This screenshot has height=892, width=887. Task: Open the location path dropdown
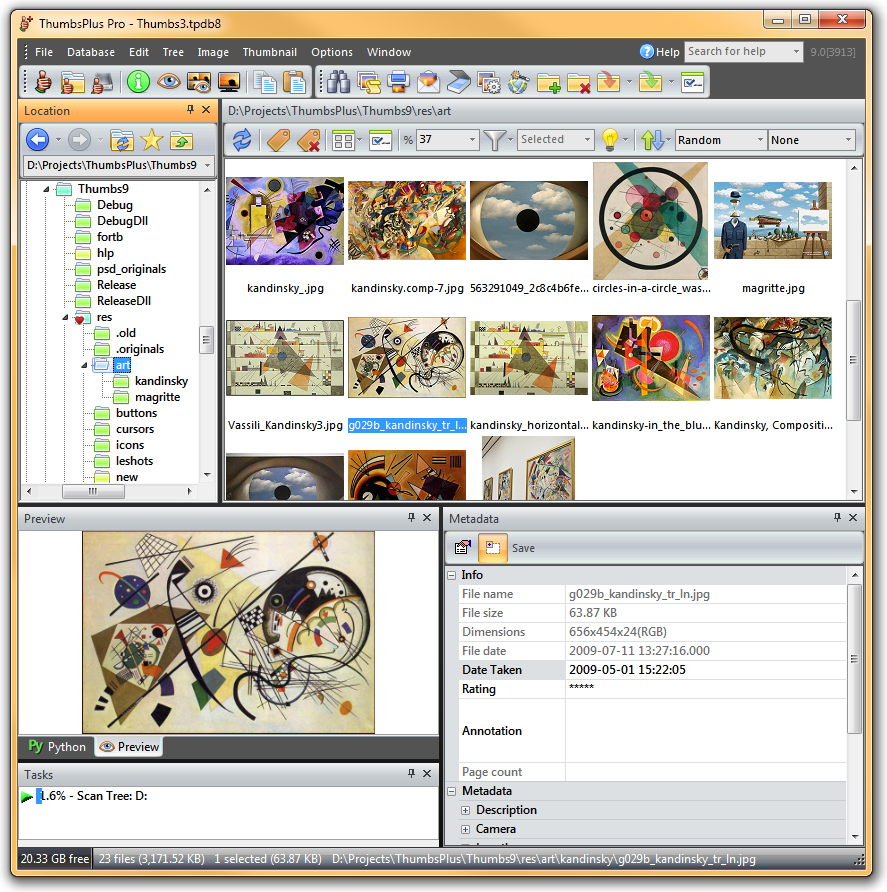click(x=208, y=165)
